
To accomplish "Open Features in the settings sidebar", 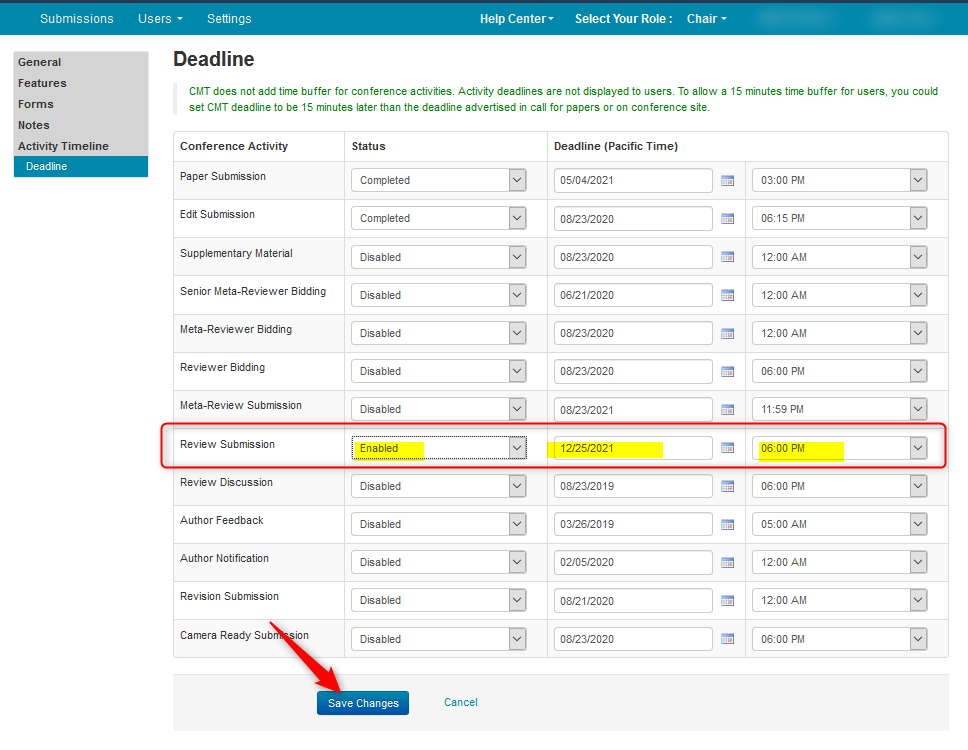I will 42,83.
